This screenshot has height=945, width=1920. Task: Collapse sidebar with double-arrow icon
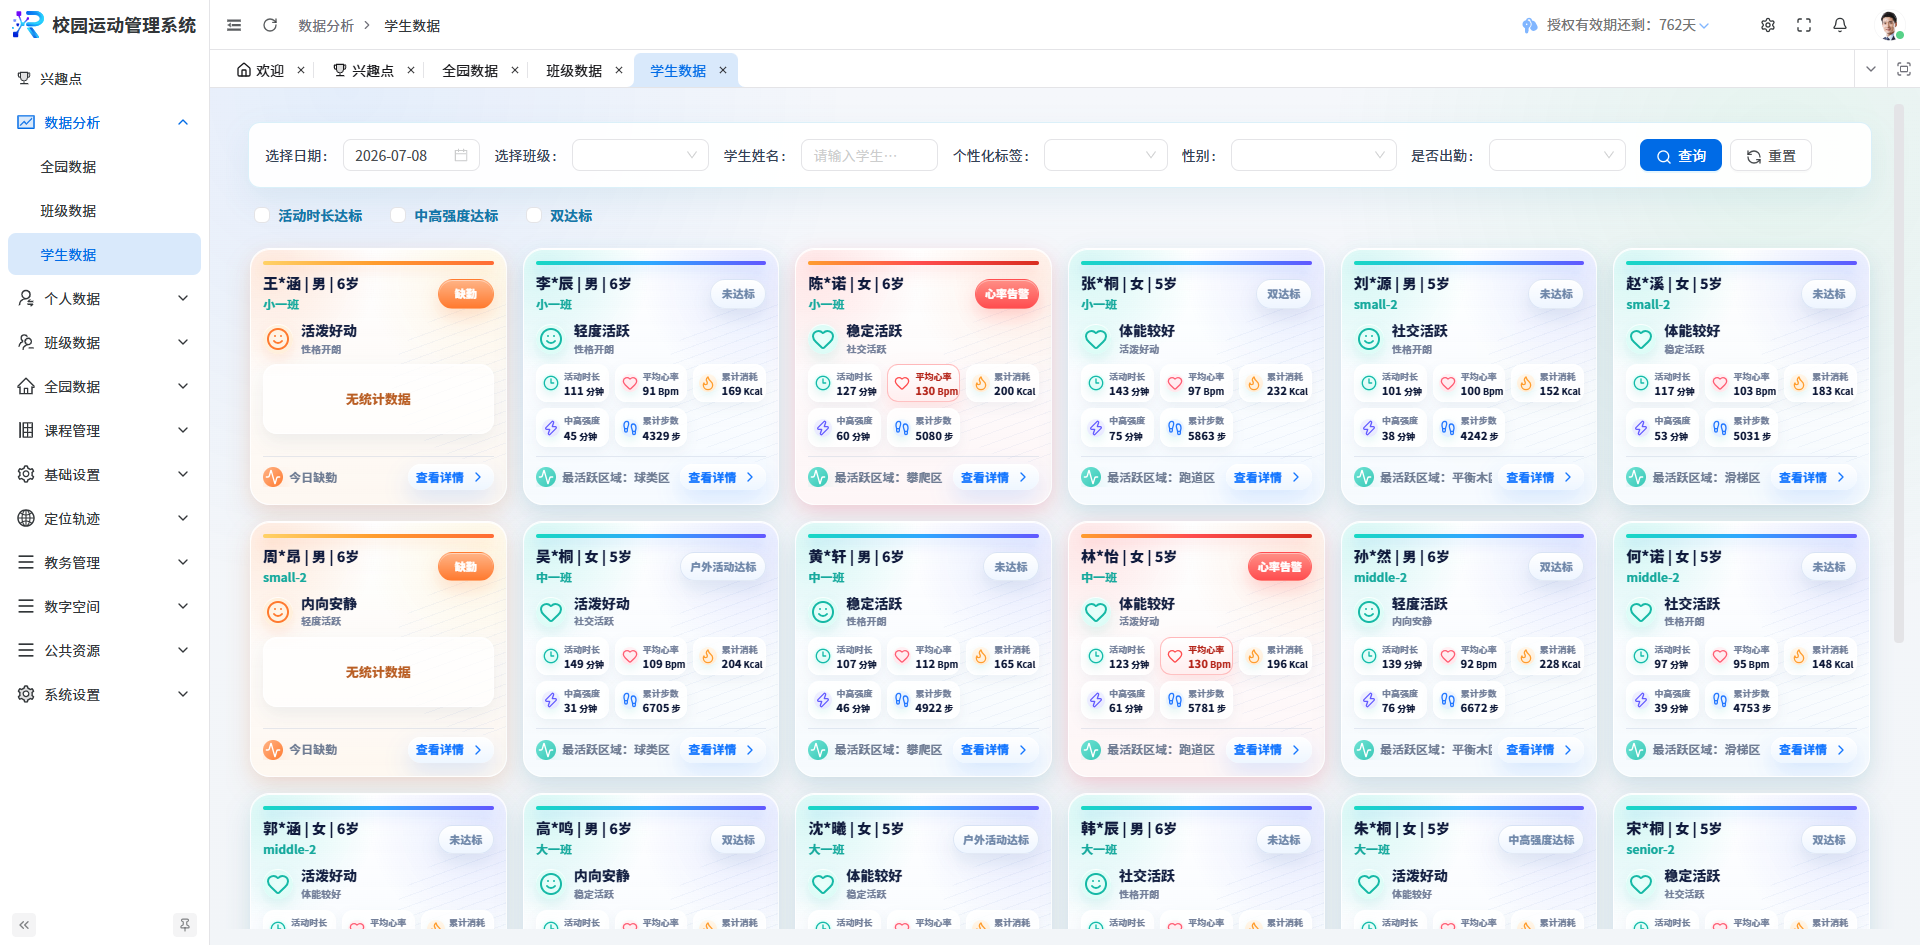[x=24, y=925]
